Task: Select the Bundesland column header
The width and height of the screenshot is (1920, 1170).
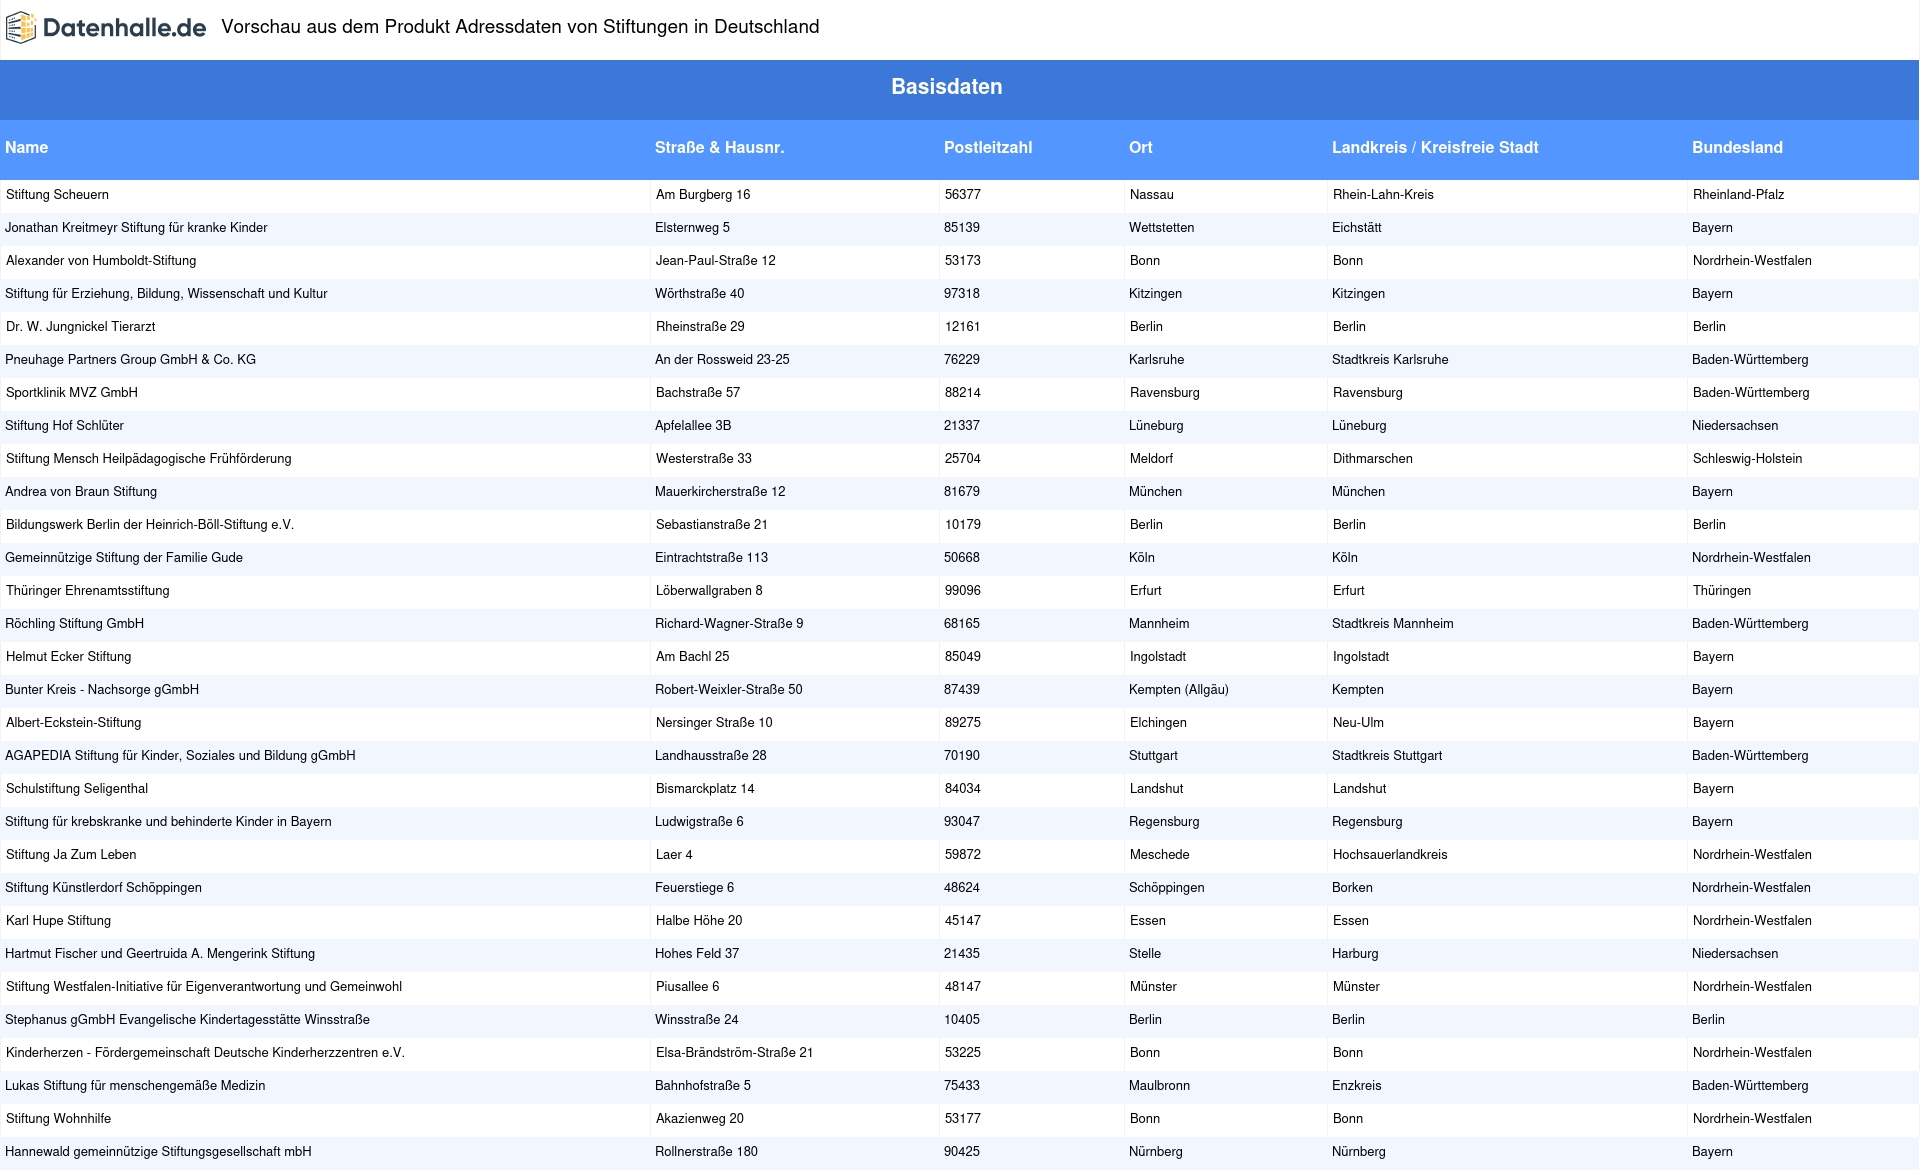Action: pos(1737,147)
